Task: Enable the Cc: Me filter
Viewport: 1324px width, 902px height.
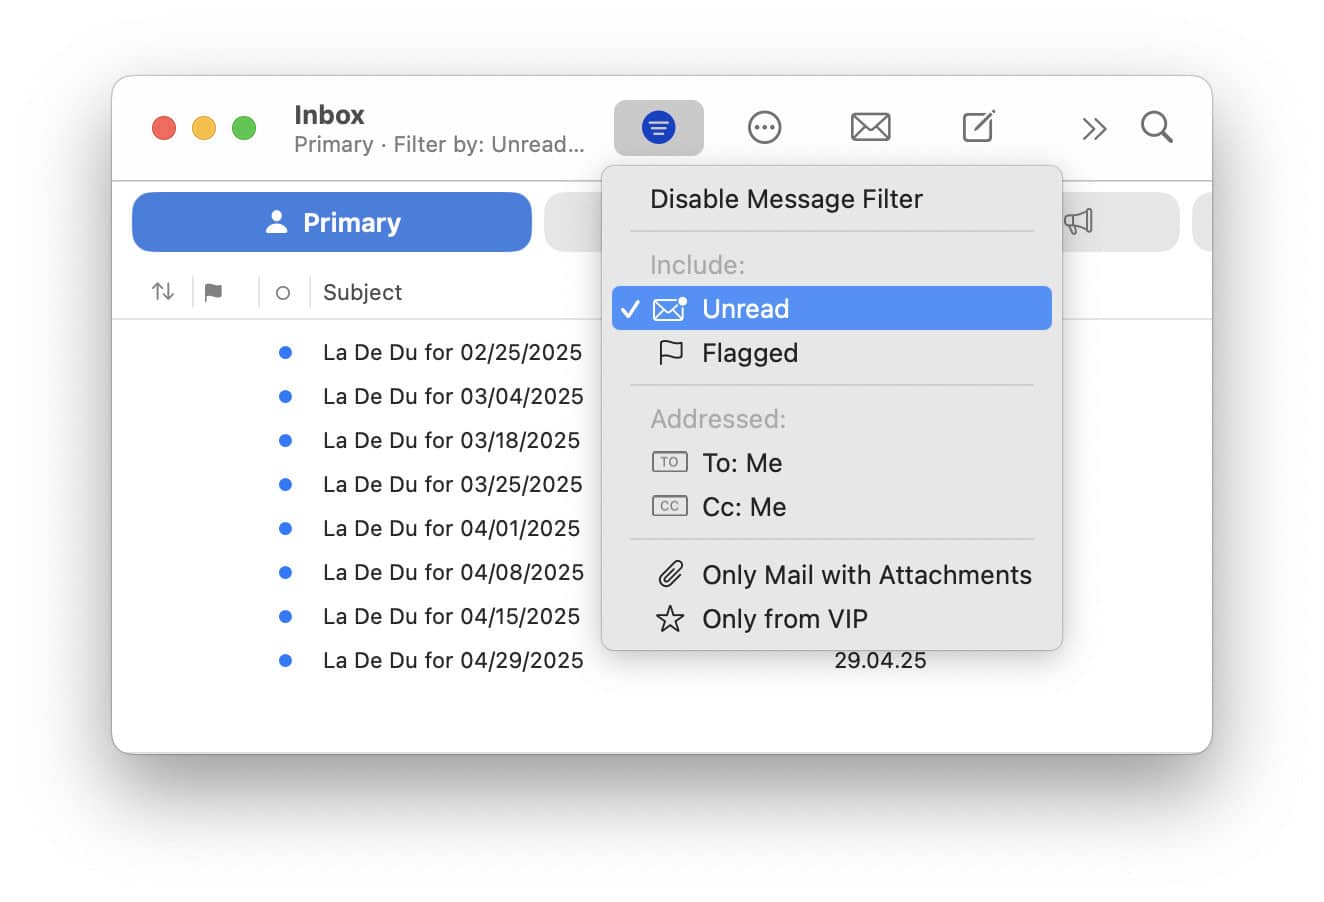Action: point(832,507)
